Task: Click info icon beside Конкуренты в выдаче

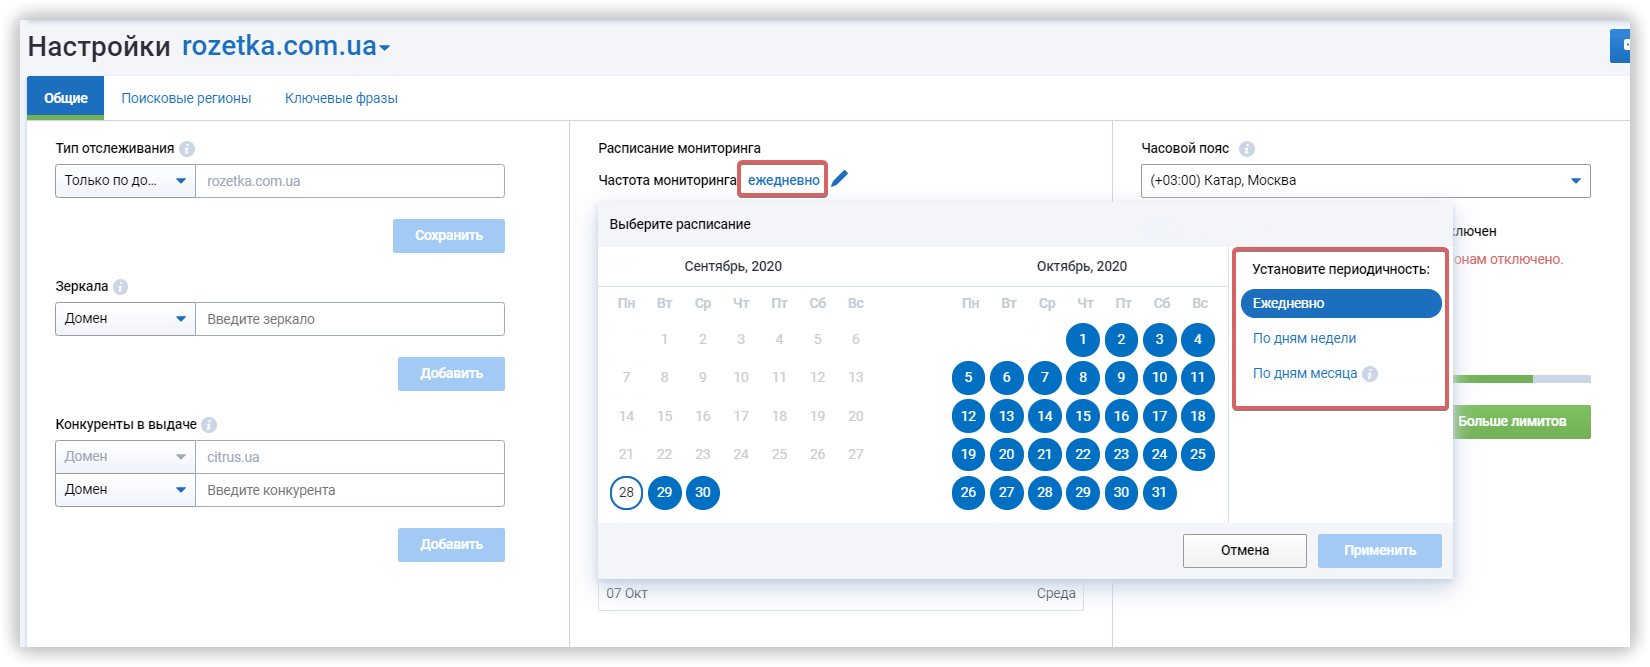Action: tap(209, 425)
